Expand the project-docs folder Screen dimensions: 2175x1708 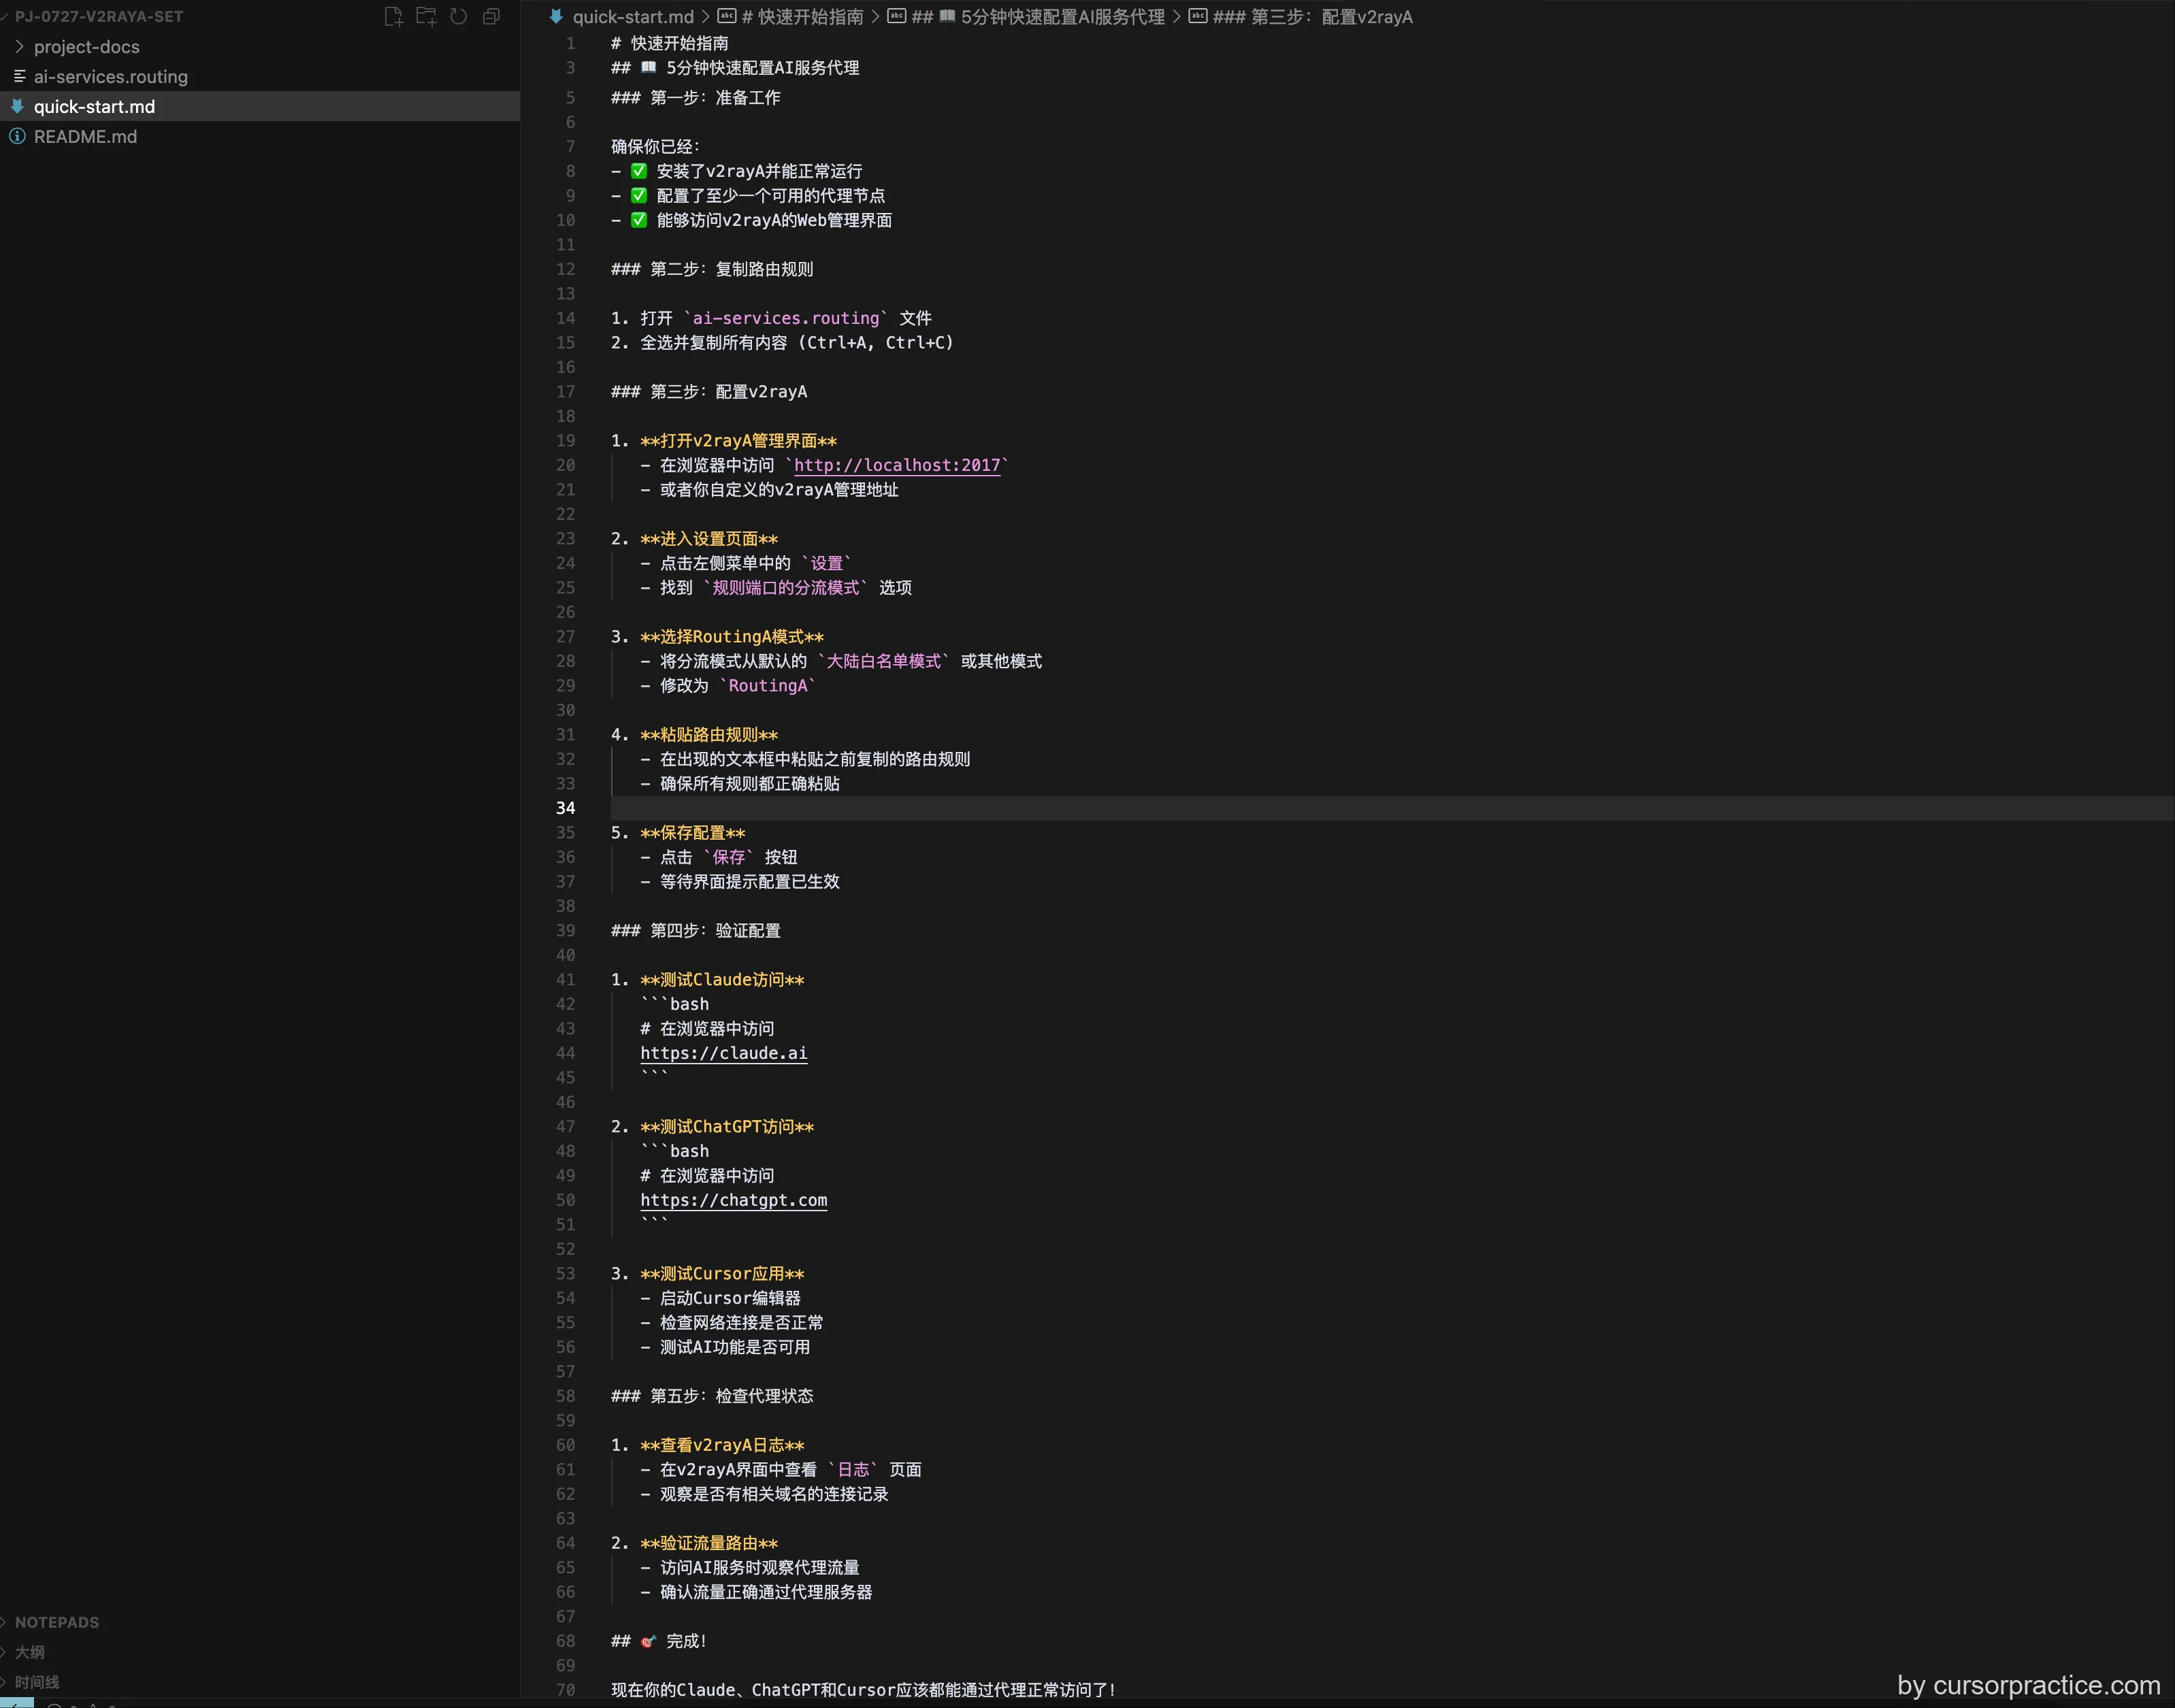[x=19, y=46]
